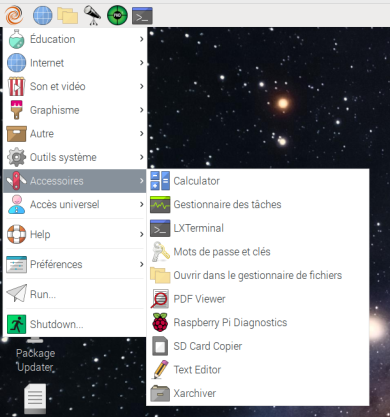This screenshot has width=390, height=417.
Task: Expand the Help submenu arrow
Action: (x=142, y=234)
